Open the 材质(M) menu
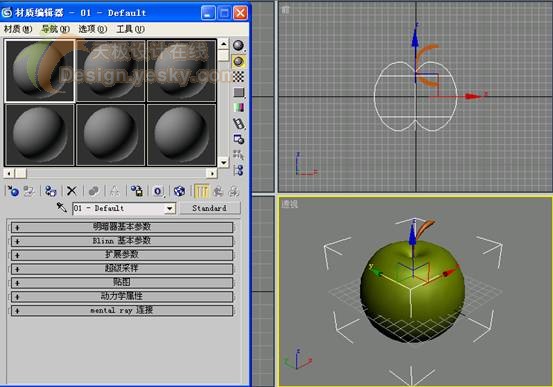The width and height of the screenshot is (553, 387). click(18, 29)
